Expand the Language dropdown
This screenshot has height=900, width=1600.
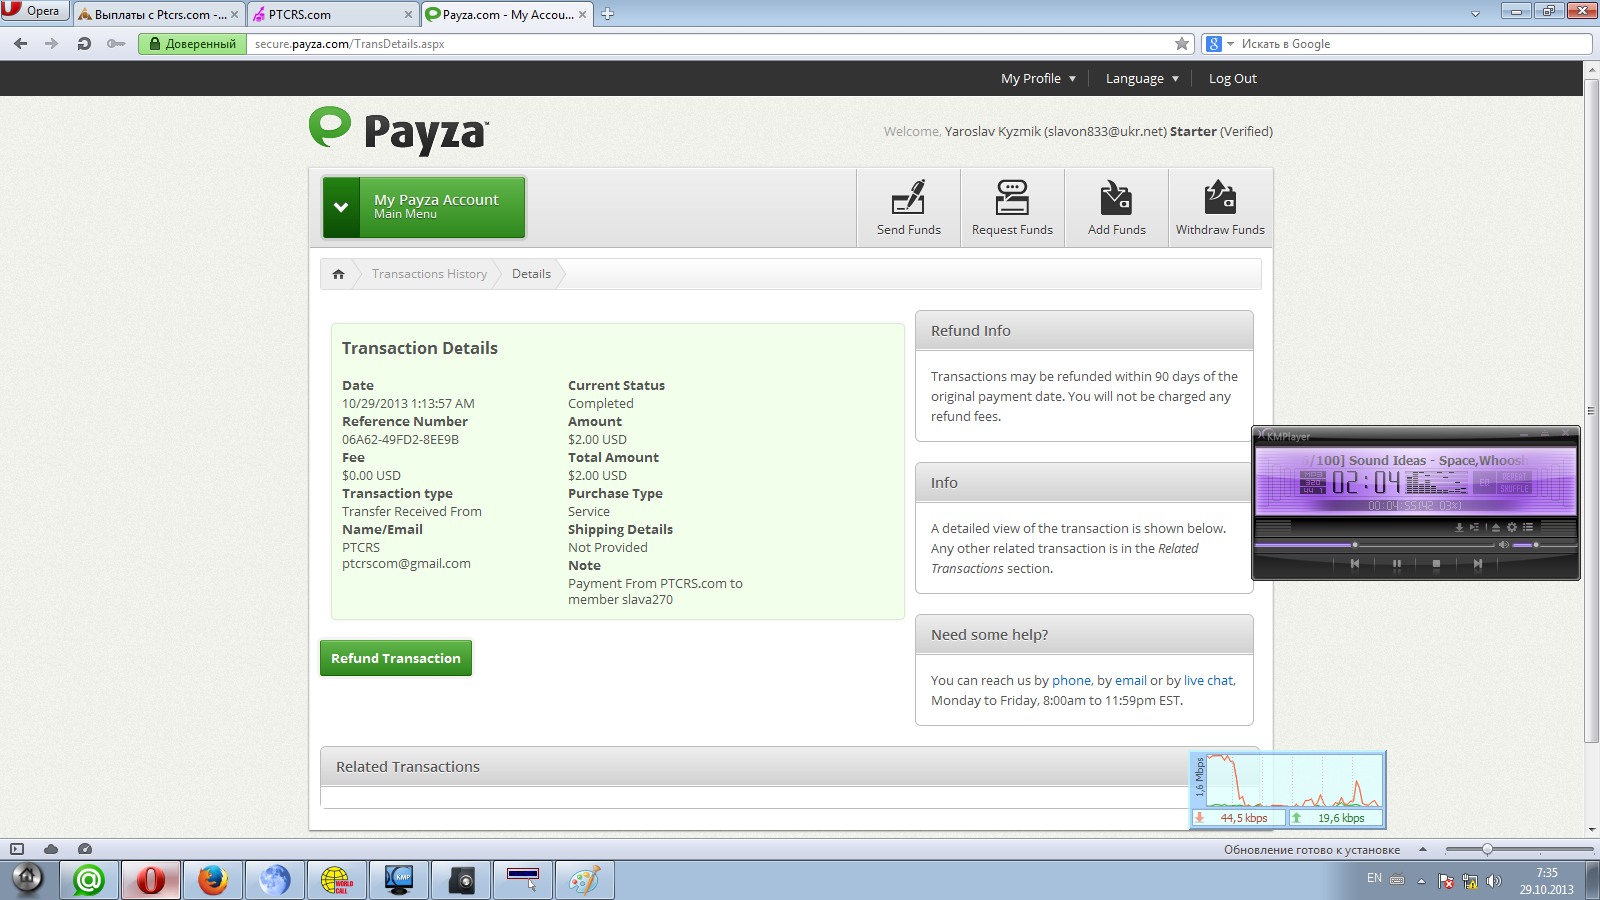click(x=1142, y=79)
